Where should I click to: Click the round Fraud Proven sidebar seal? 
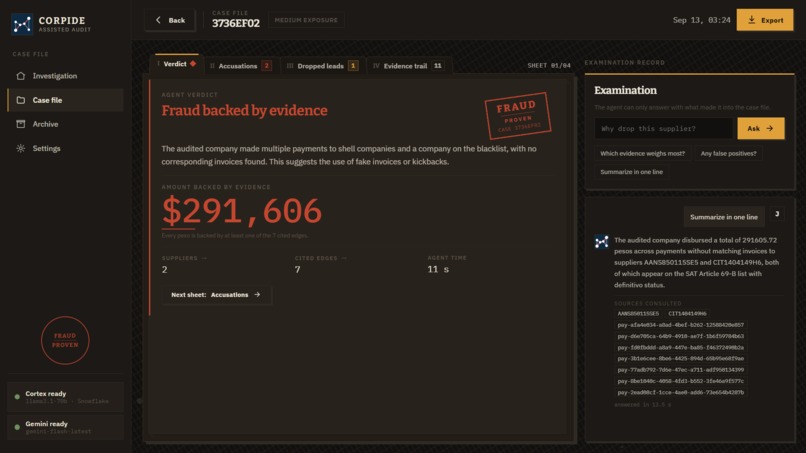(x=65, y=340)
